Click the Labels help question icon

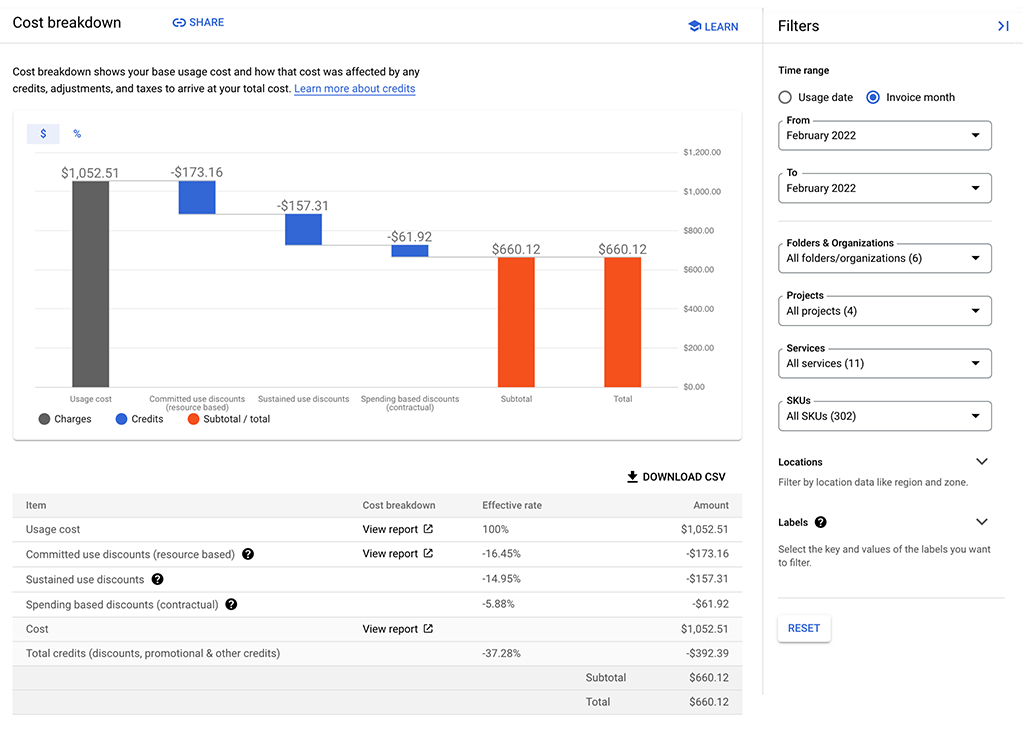point(821,522)
